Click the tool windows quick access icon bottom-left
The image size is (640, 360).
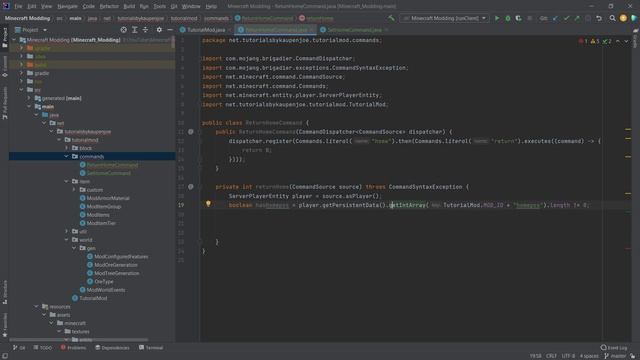[4, 356]
